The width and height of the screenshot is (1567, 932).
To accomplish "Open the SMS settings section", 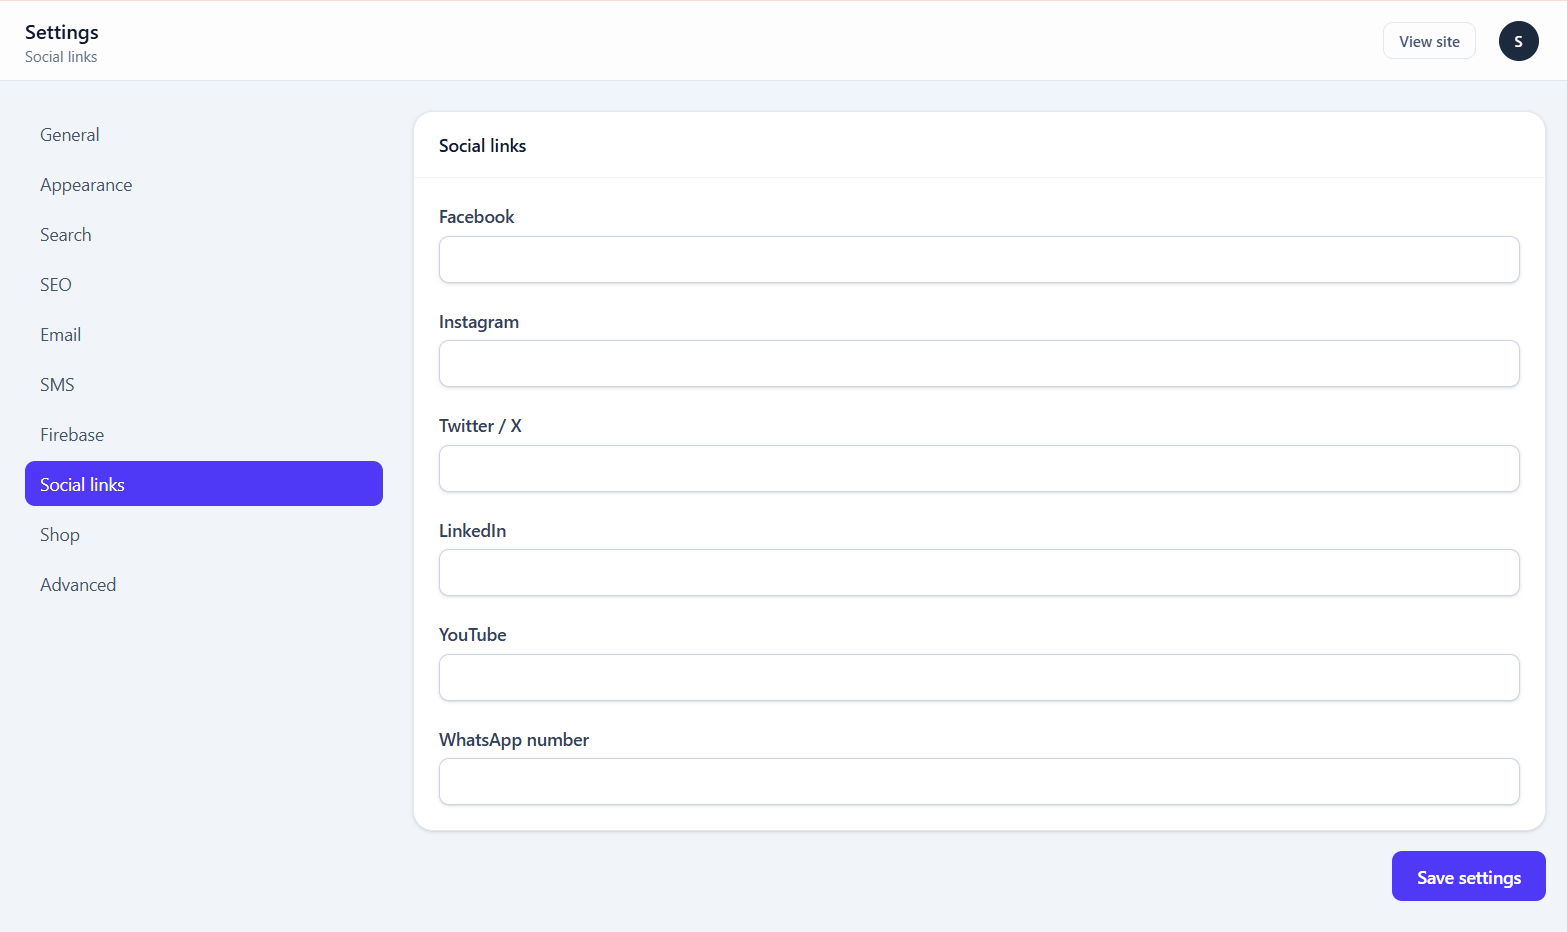I will 204,384.
